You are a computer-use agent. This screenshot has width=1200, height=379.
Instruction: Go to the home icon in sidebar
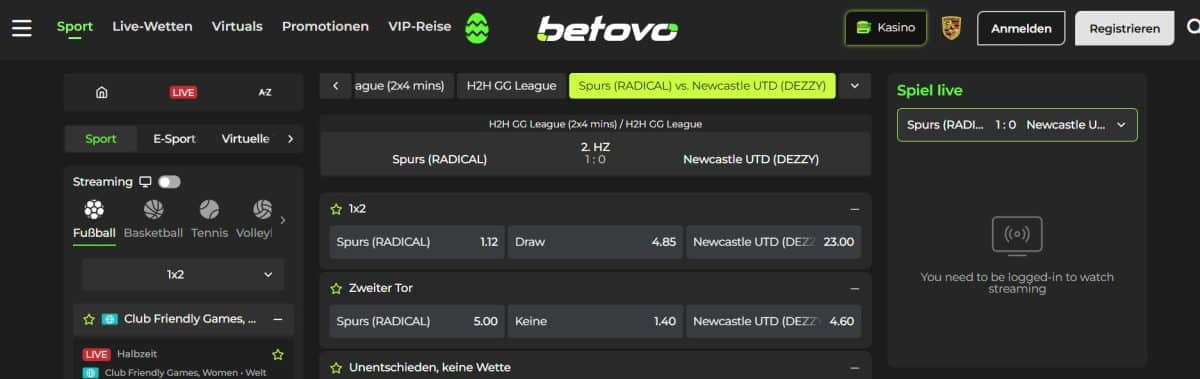101,92
